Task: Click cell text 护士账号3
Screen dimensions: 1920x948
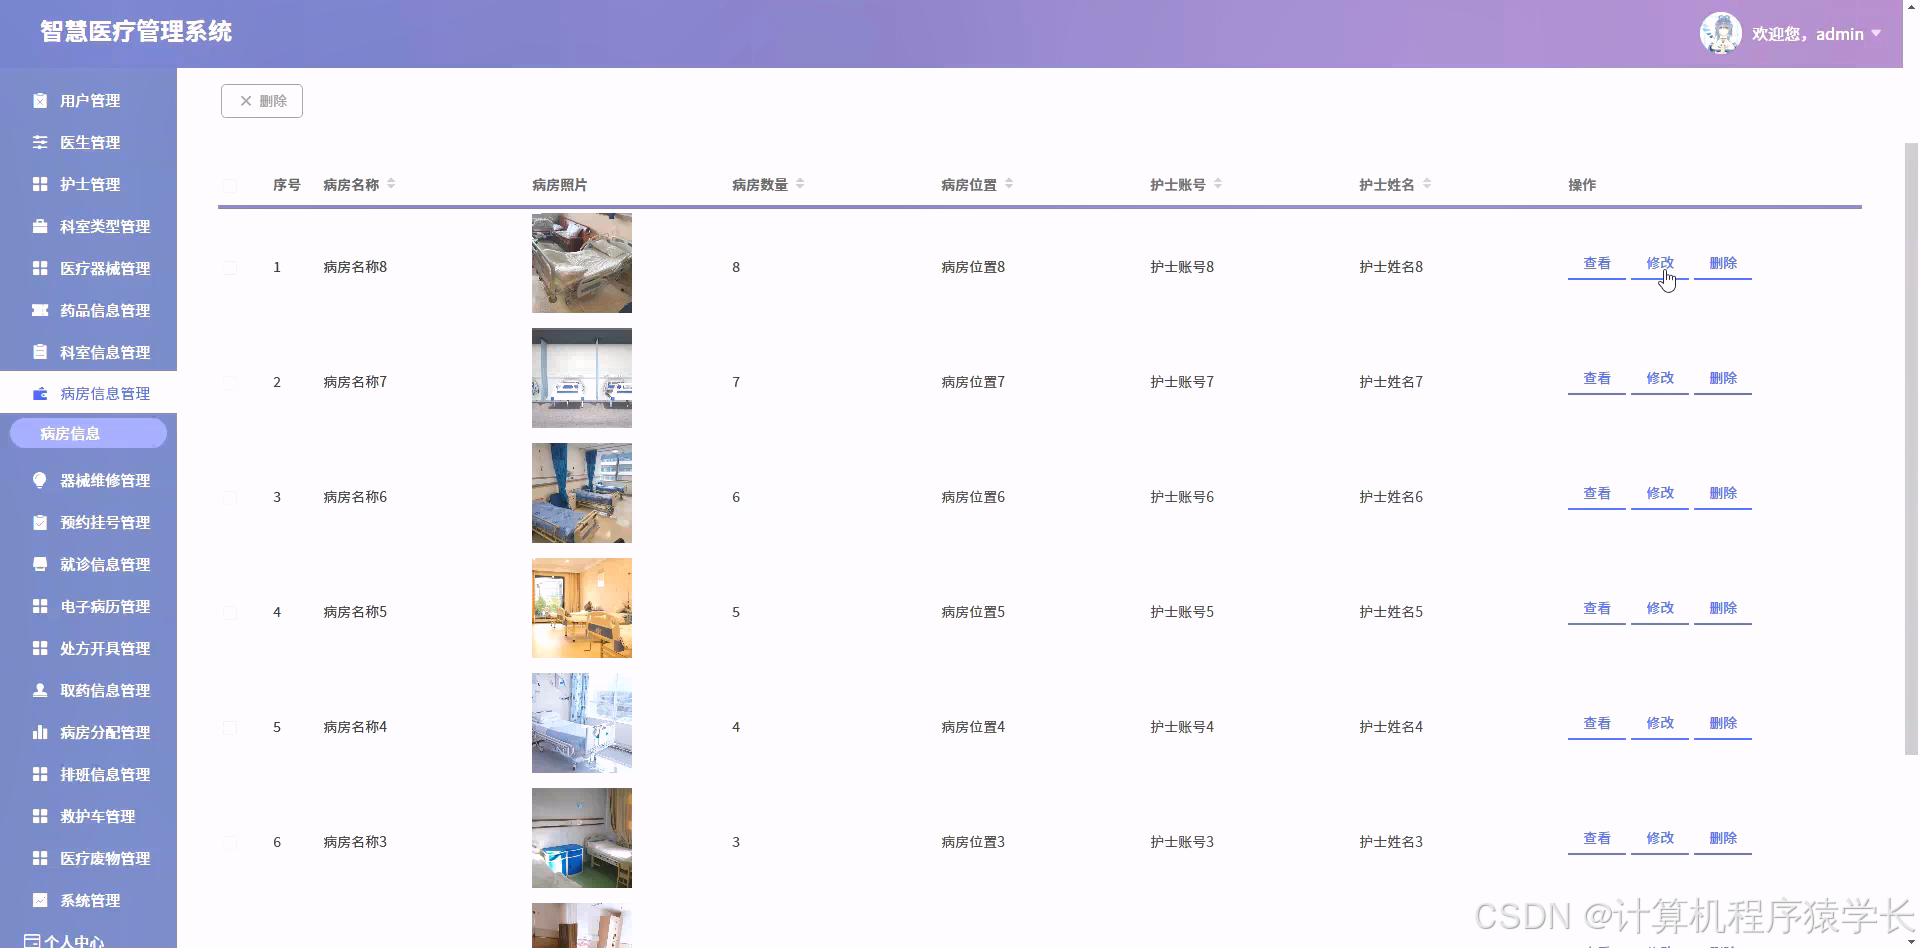Action: click(1182, 842)
